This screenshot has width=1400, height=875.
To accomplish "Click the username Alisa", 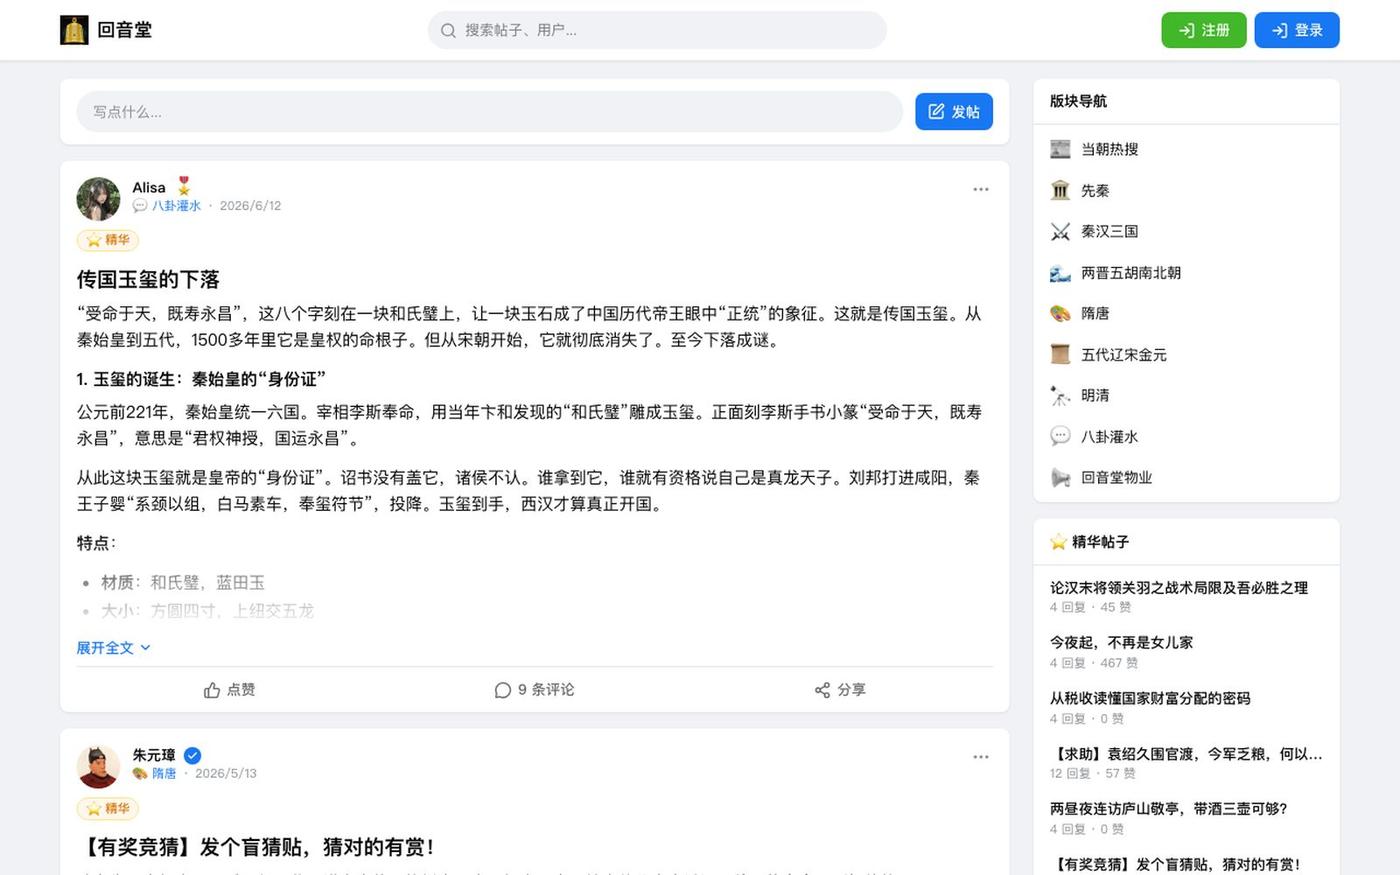I will pos(149,187).
